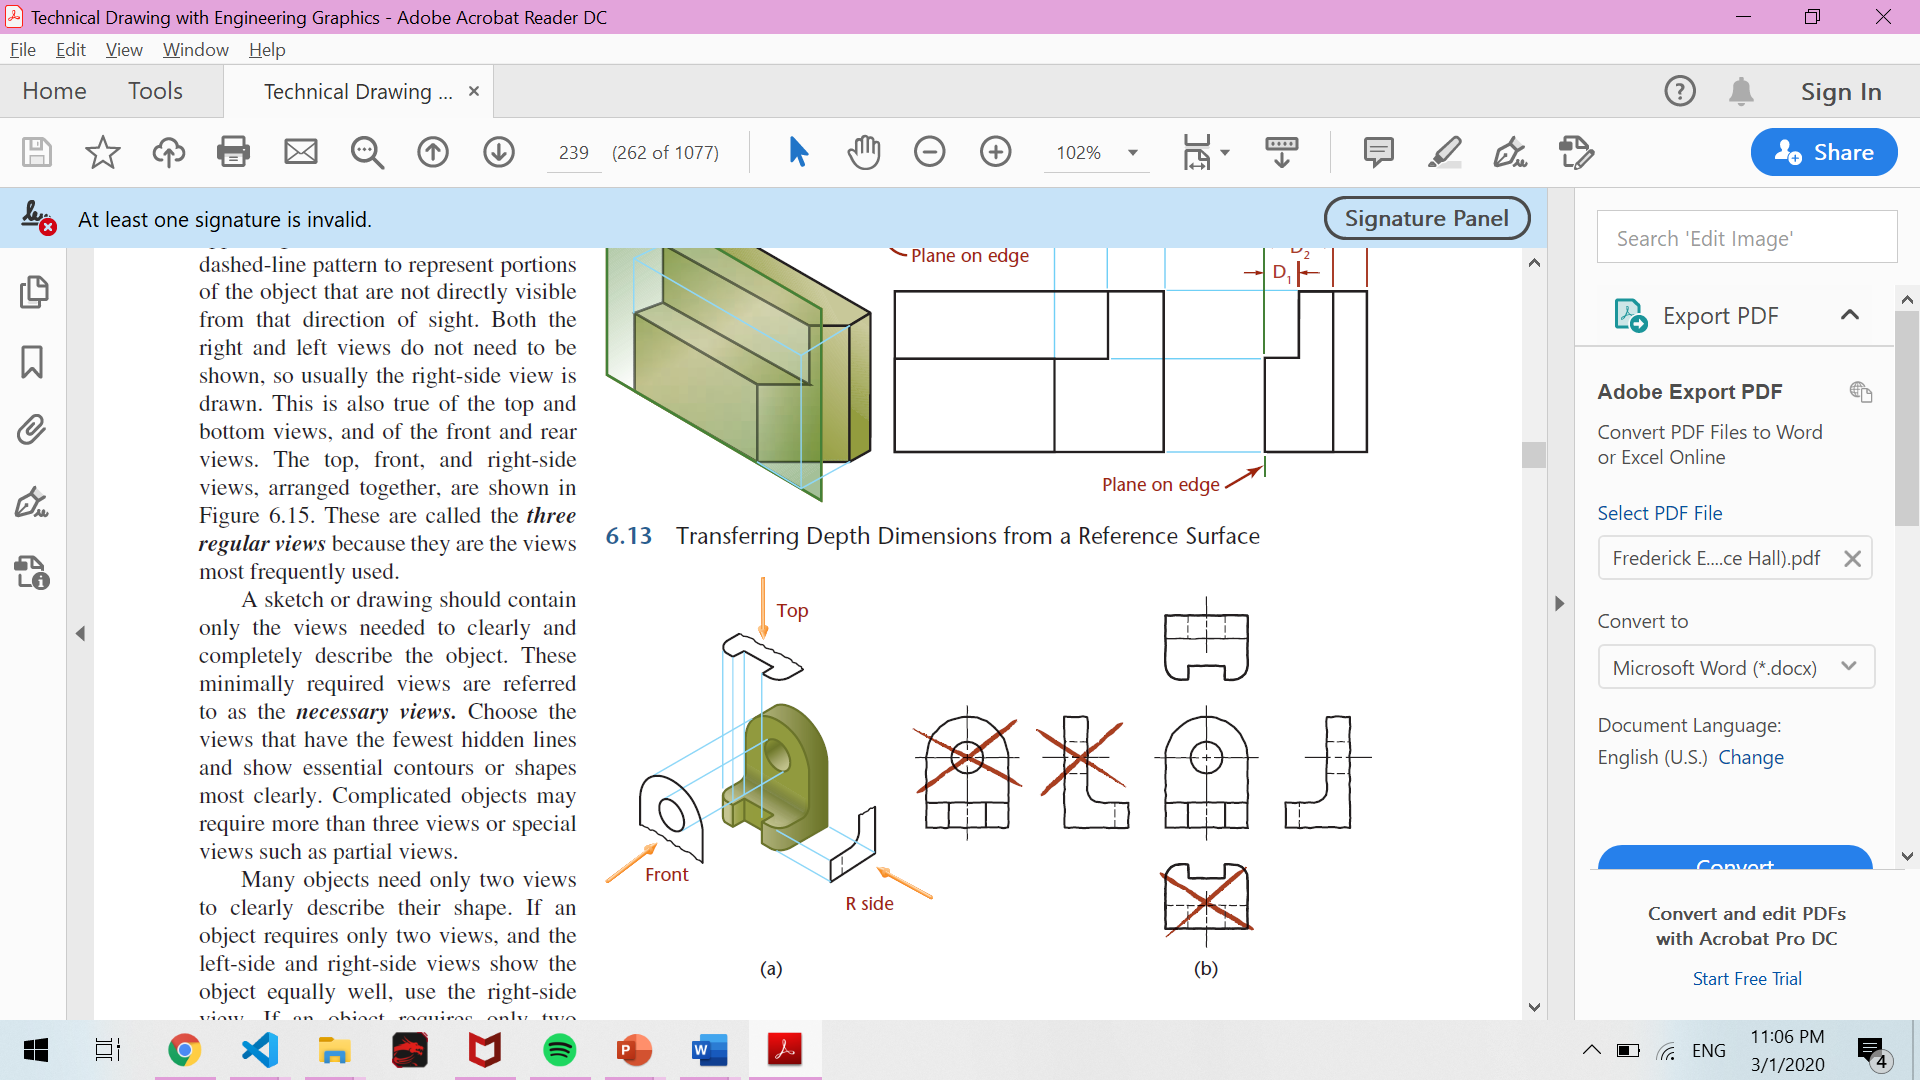Open the Signature Panel
Viewport: 1920px width, 1080px height.
pyautogui.click(x=1426, y=218)
